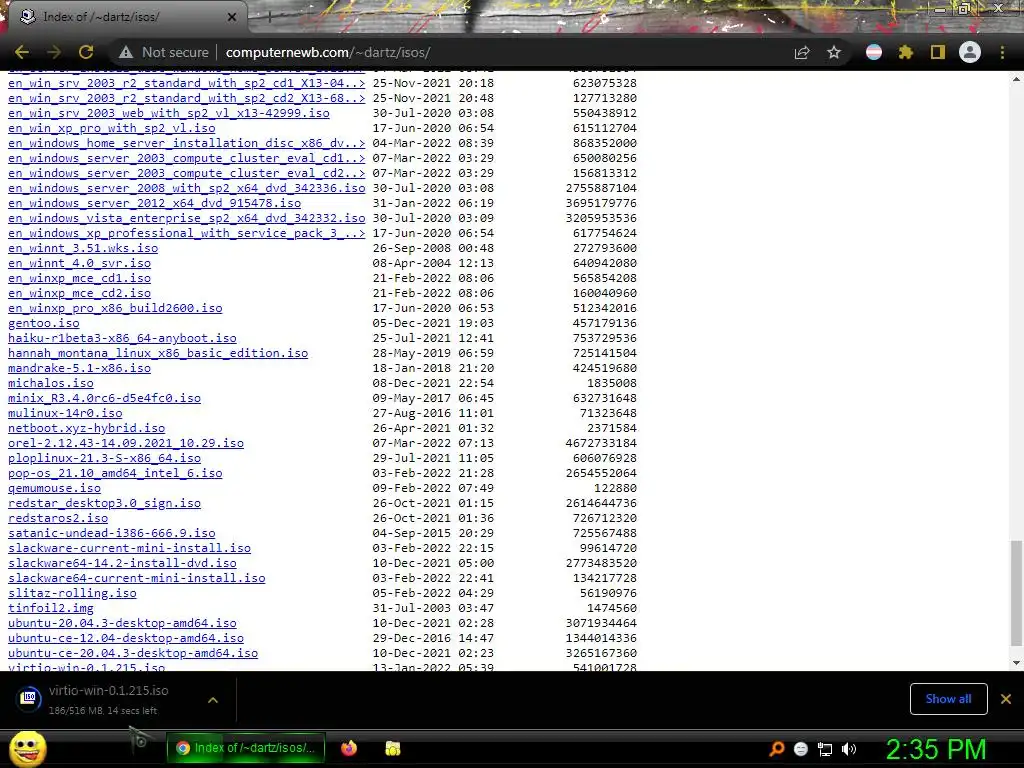
Task: Click slackware-current-mini-install.iso link
Action: pos(129,549)
